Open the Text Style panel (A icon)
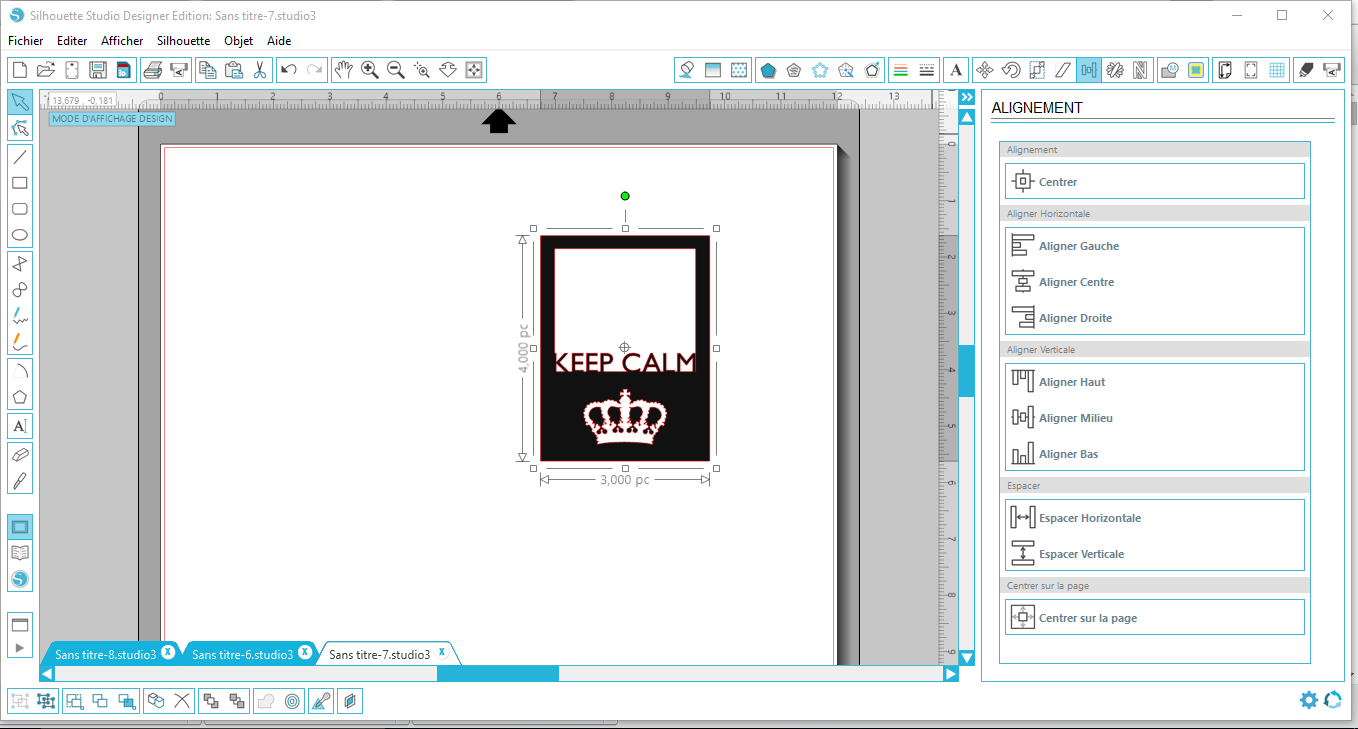 [x=956, y=70]
